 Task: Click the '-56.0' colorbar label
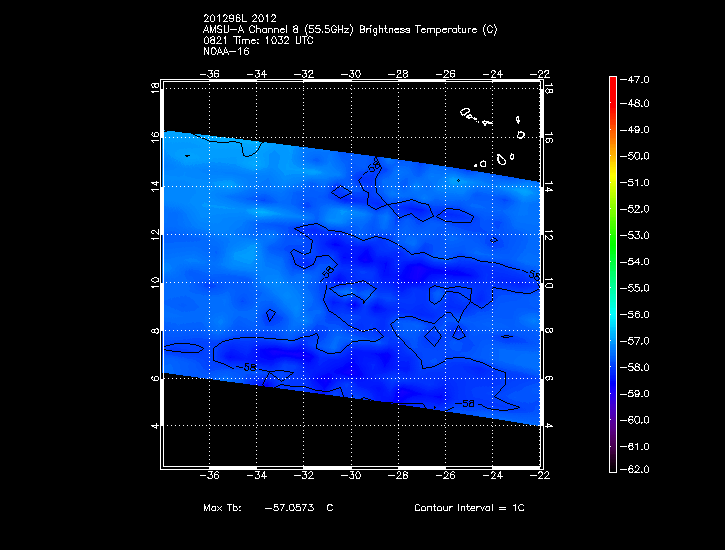pos(634,315)
